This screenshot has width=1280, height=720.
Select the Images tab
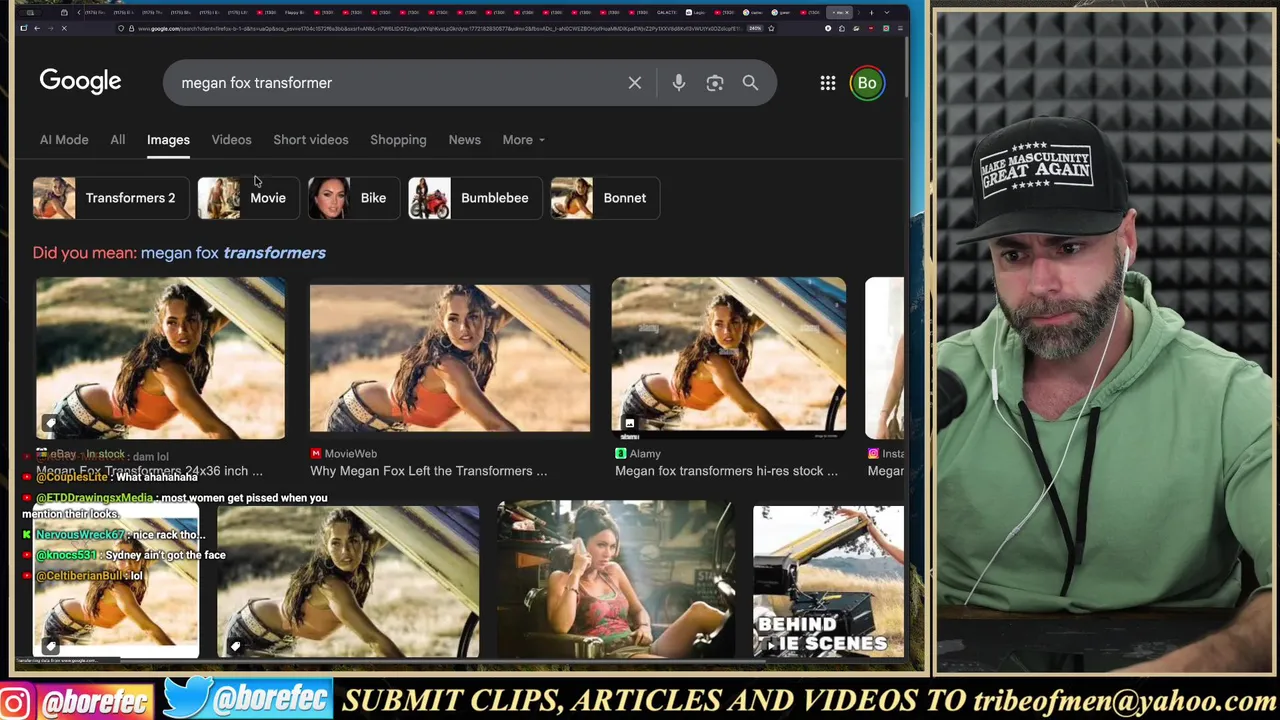click(x=168, y=140)
